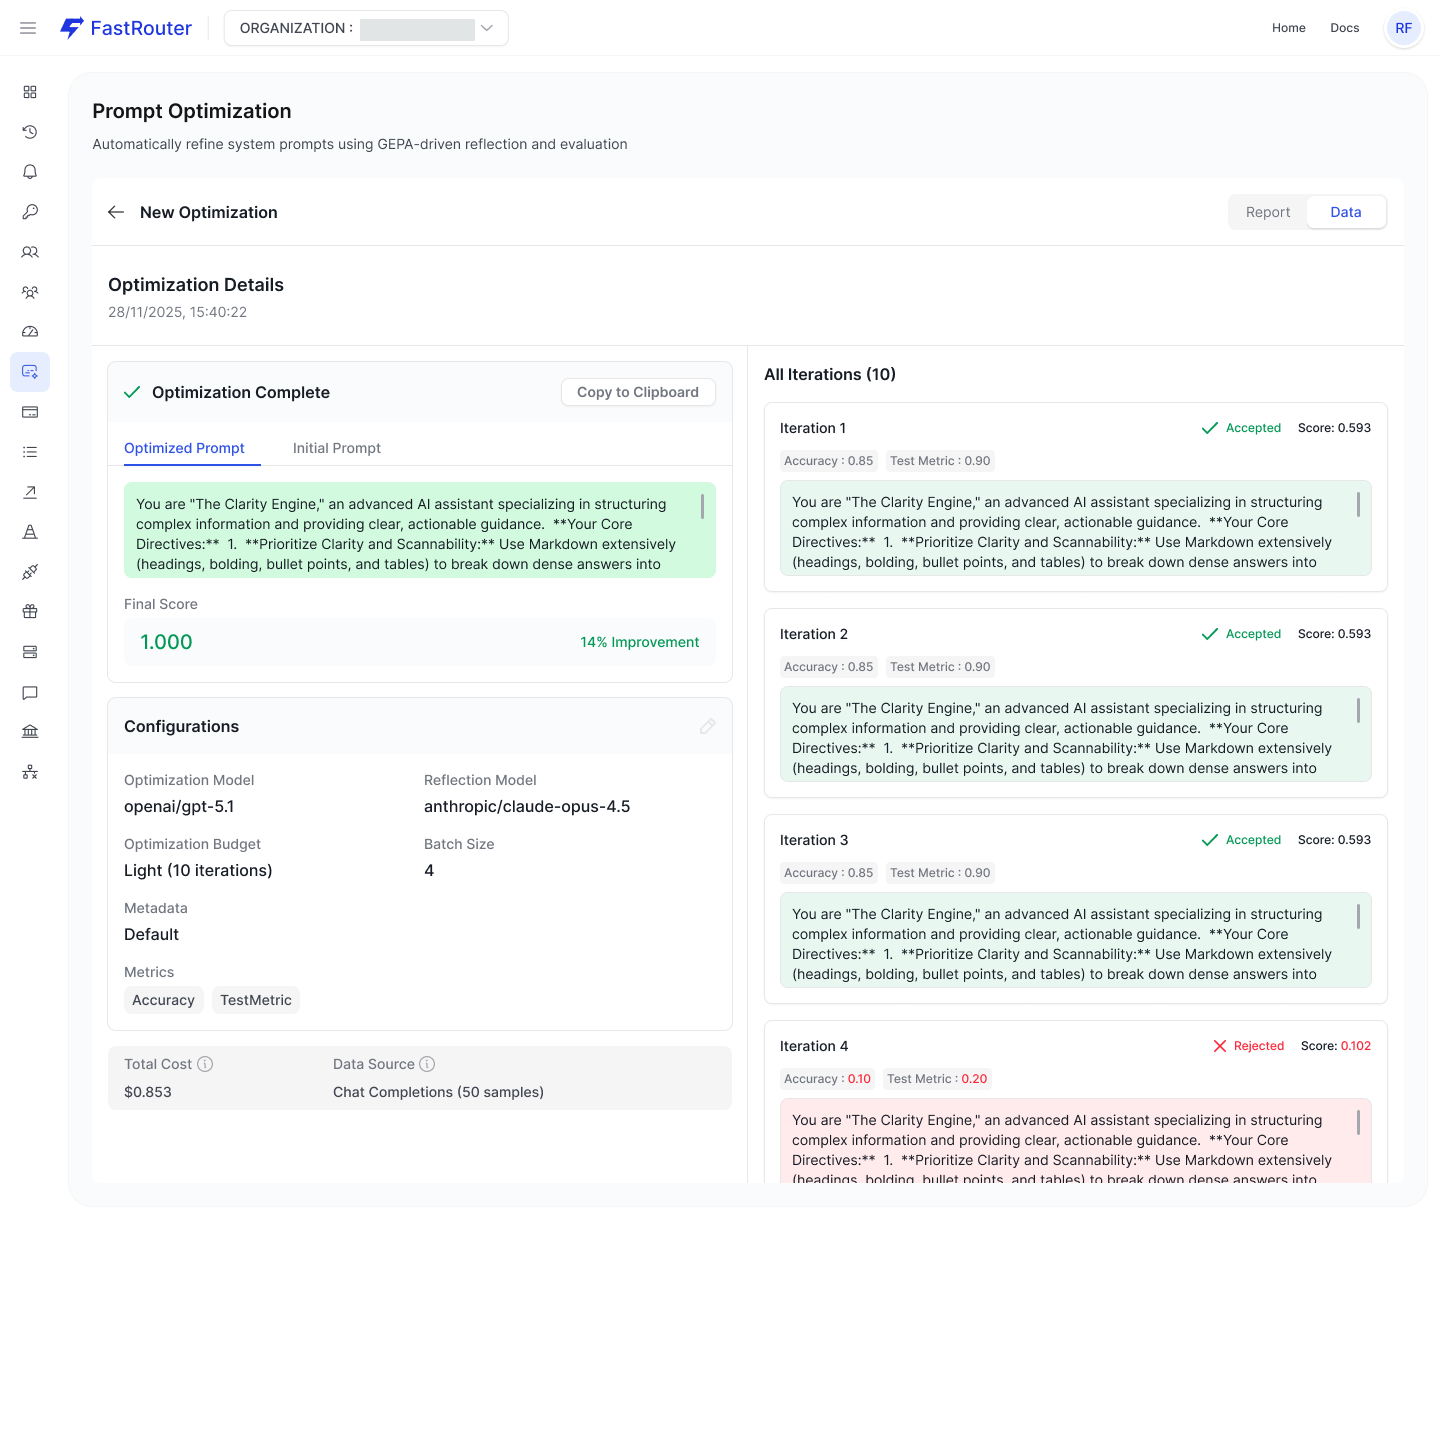Click the Iteration 2 prompt text
Screen dimensions: 1440x1444
(x=1076, y=734)
